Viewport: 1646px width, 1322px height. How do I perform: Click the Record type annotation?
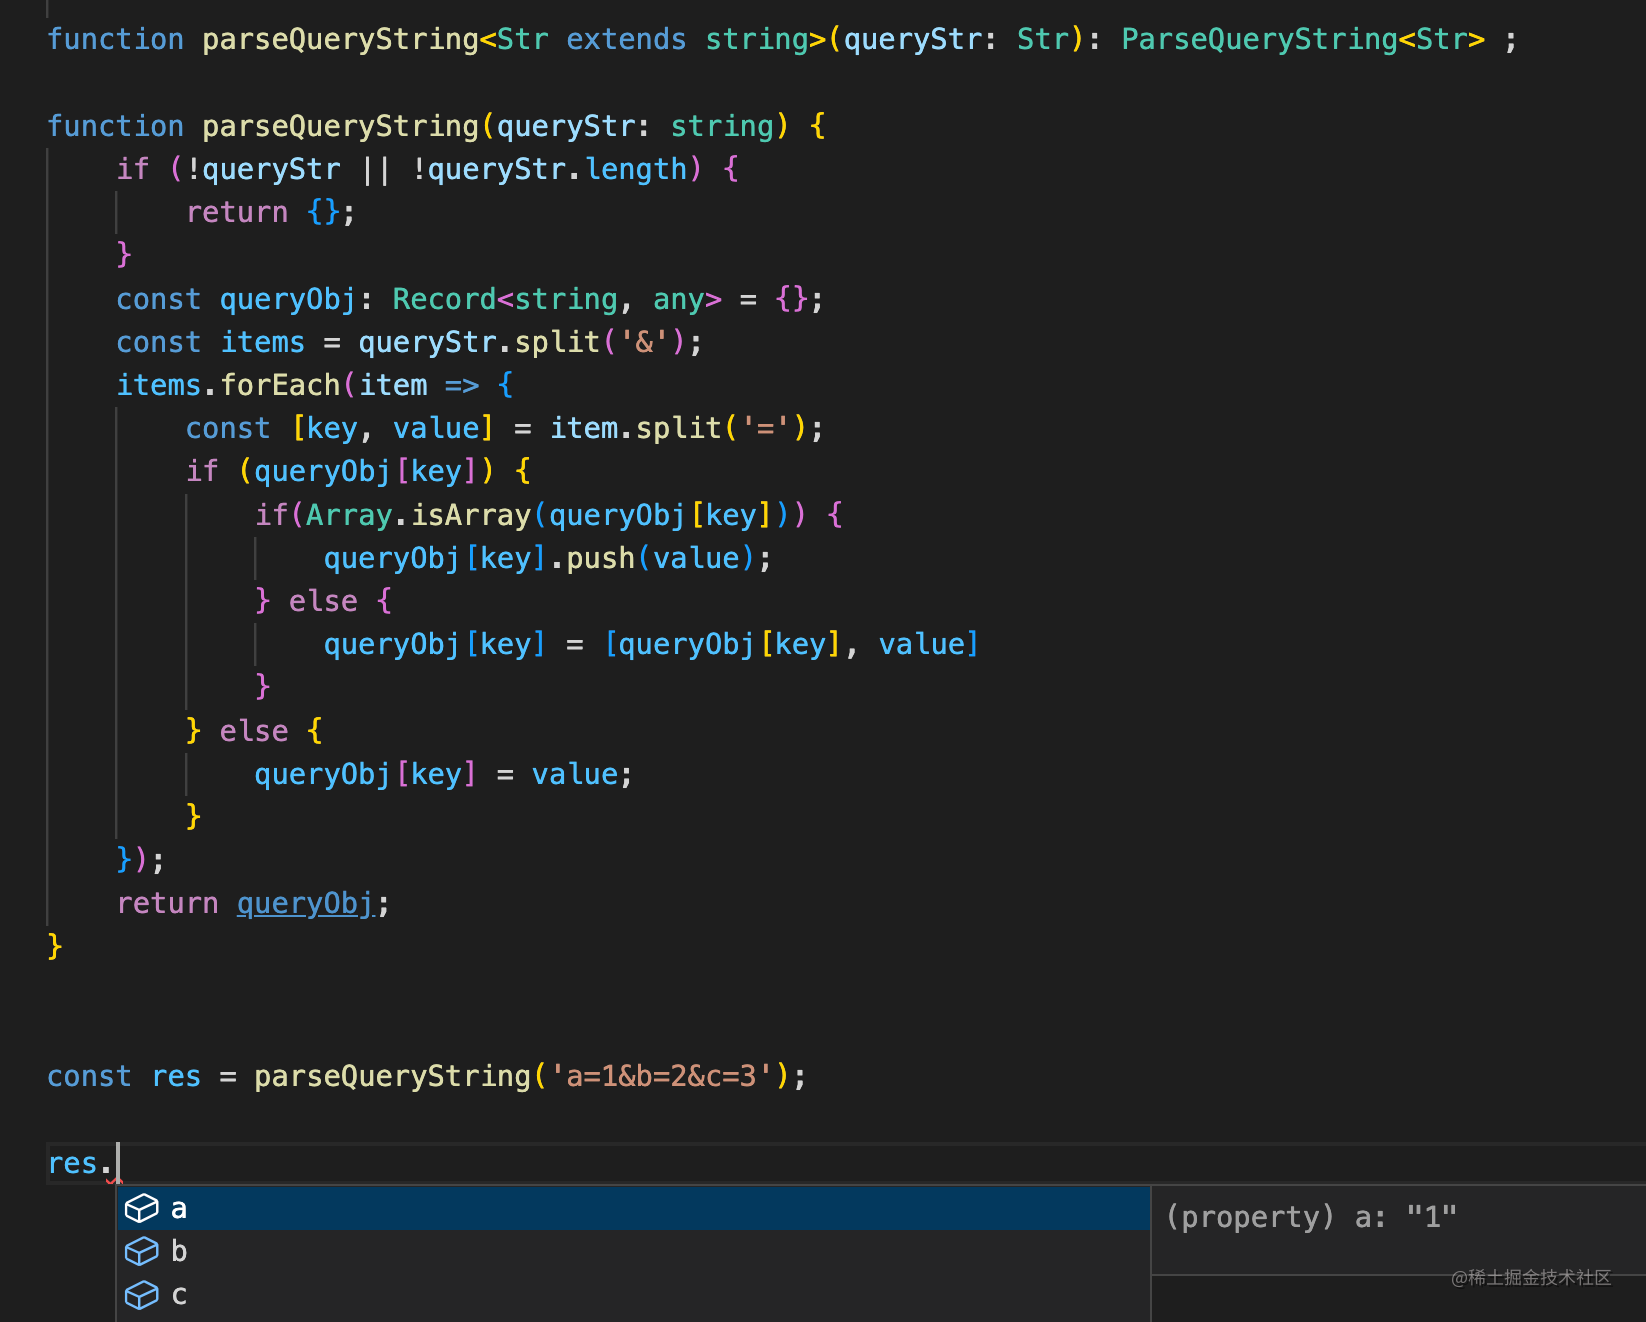point(444,299)
